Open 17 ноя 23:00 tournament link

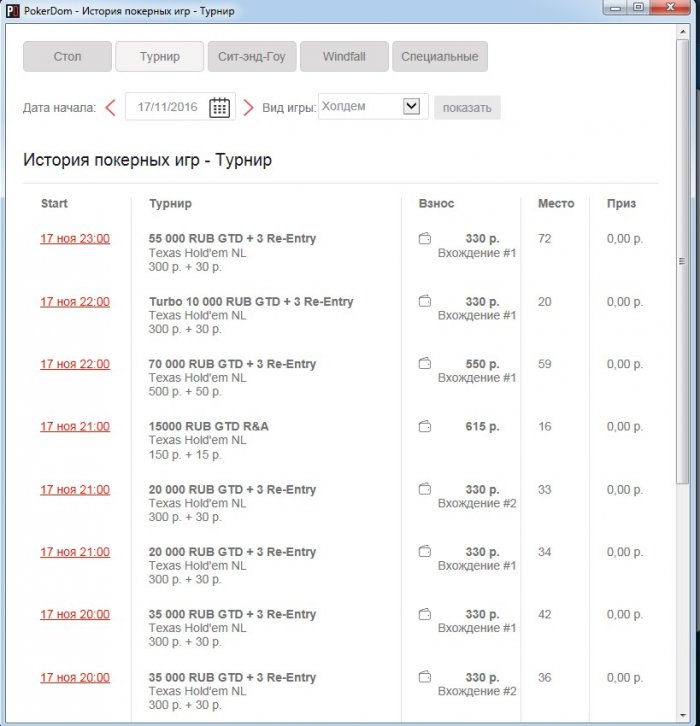[75, 238]
